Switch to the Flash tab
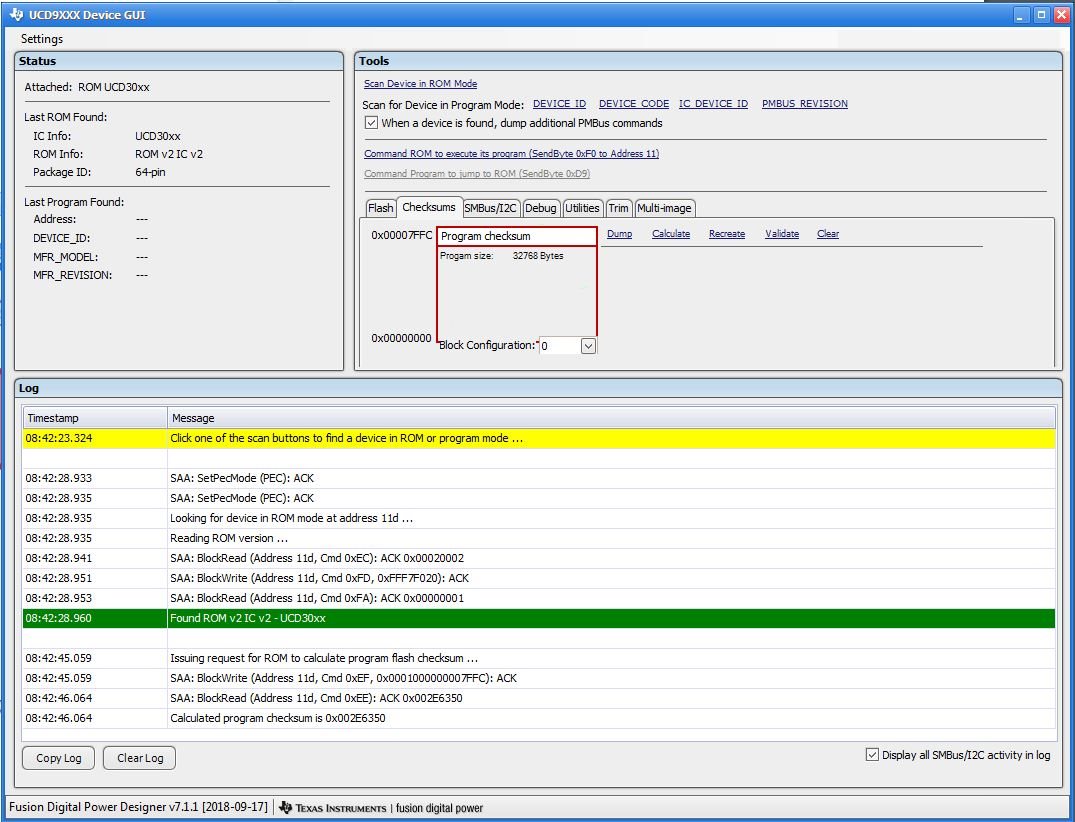 point(381,208)
